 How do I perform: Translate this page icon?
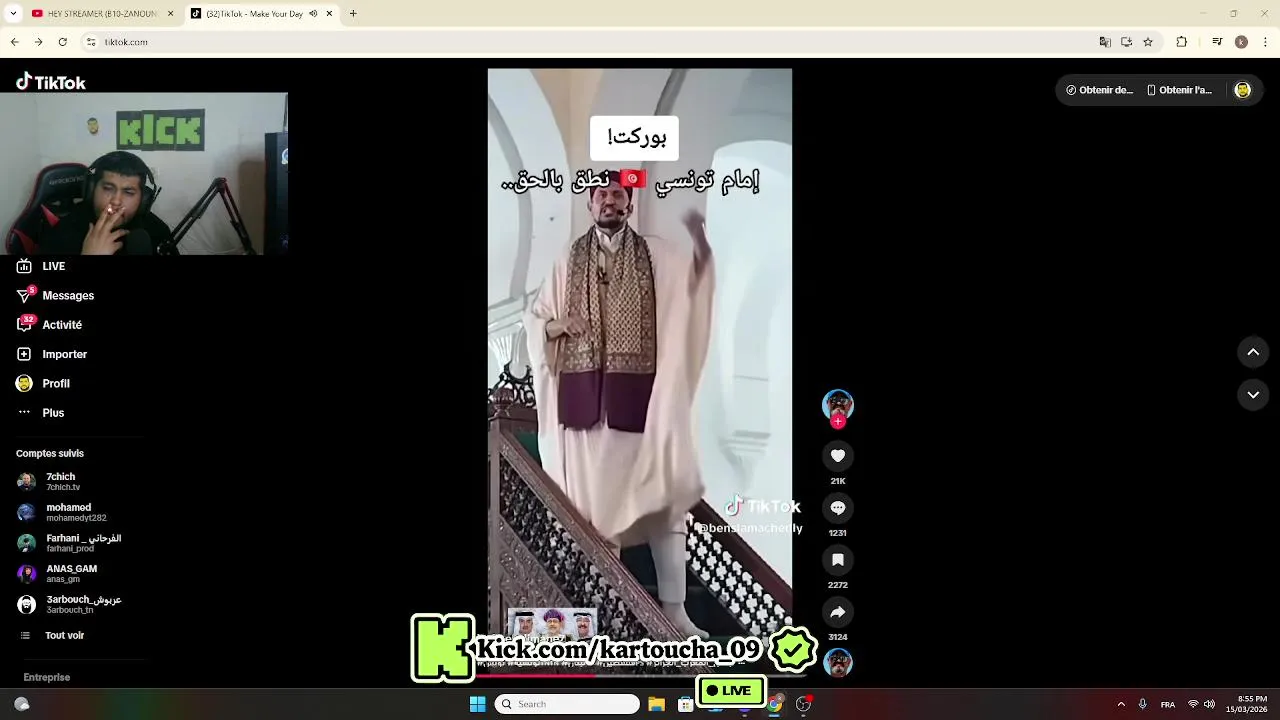pyautogui.click(x=1105, y=42)
